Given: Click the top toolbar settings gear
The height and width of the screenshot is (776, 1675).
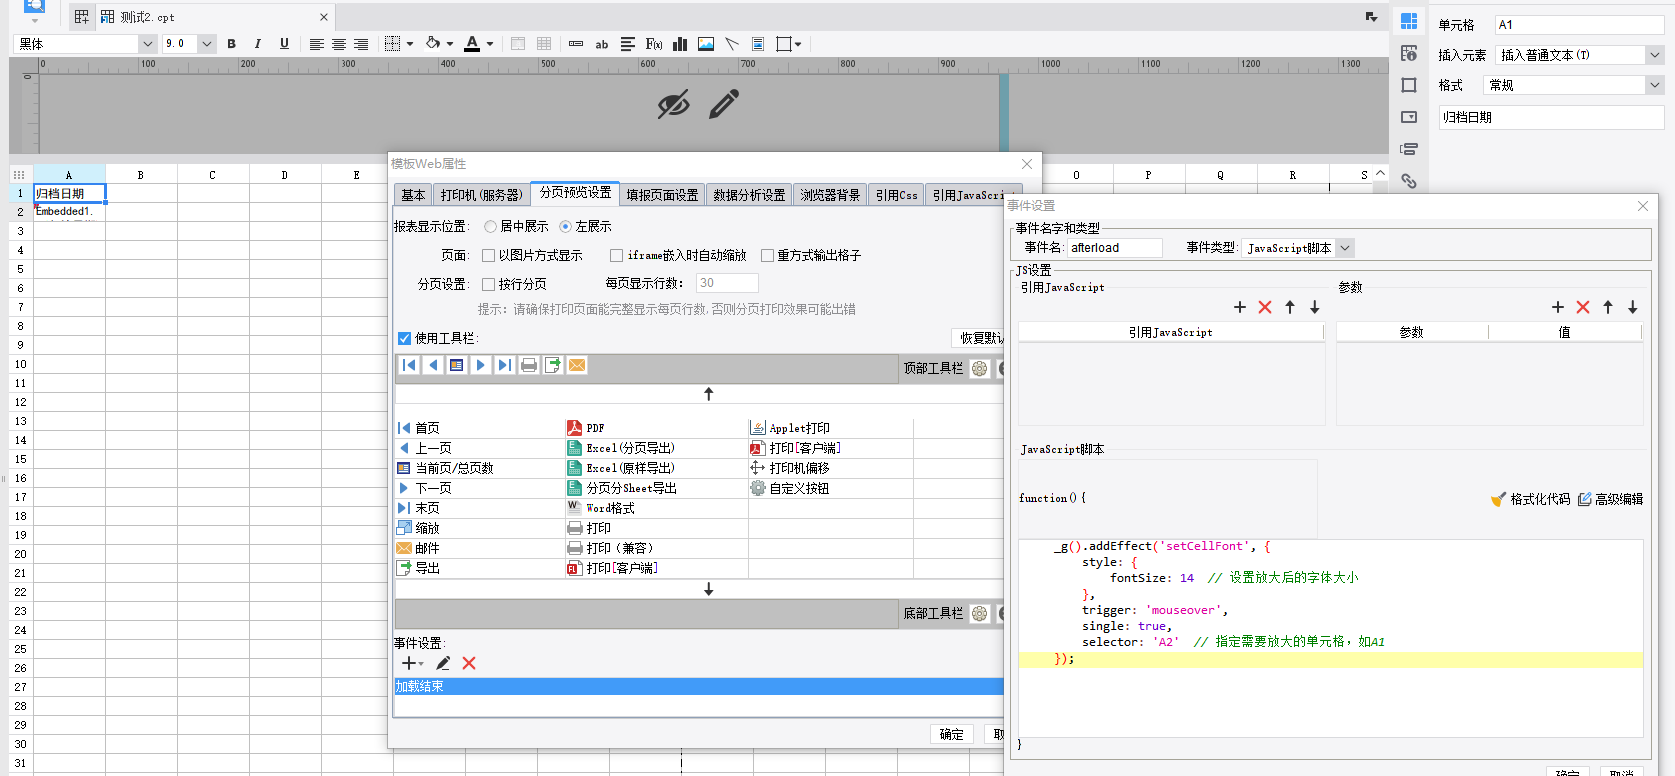Looking at the screenshot, I should click(980, 368).
